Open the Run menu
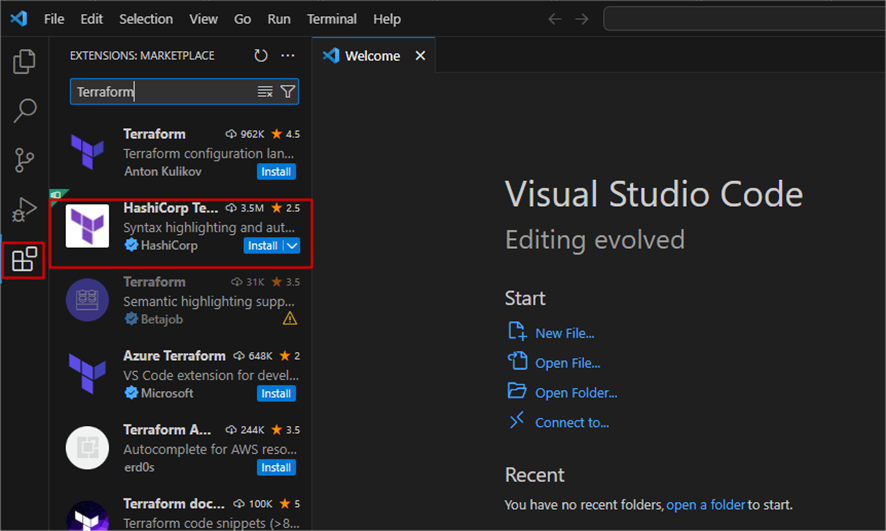 (x=279, y=19)
